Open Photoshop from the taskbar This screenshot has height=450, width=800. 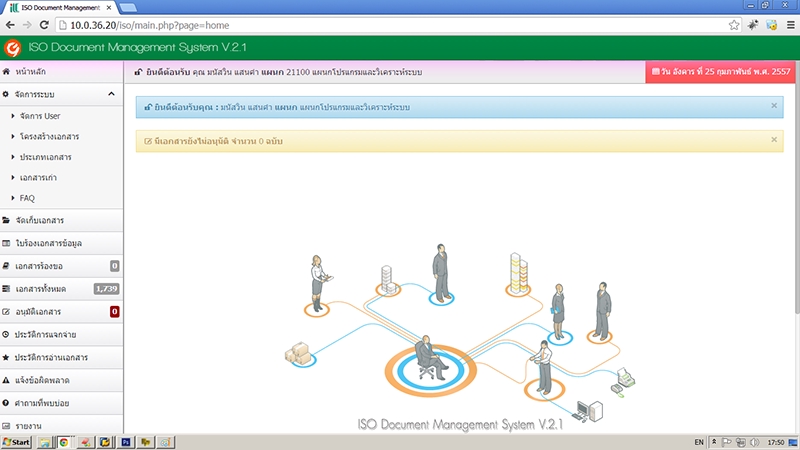click(126, 442)
